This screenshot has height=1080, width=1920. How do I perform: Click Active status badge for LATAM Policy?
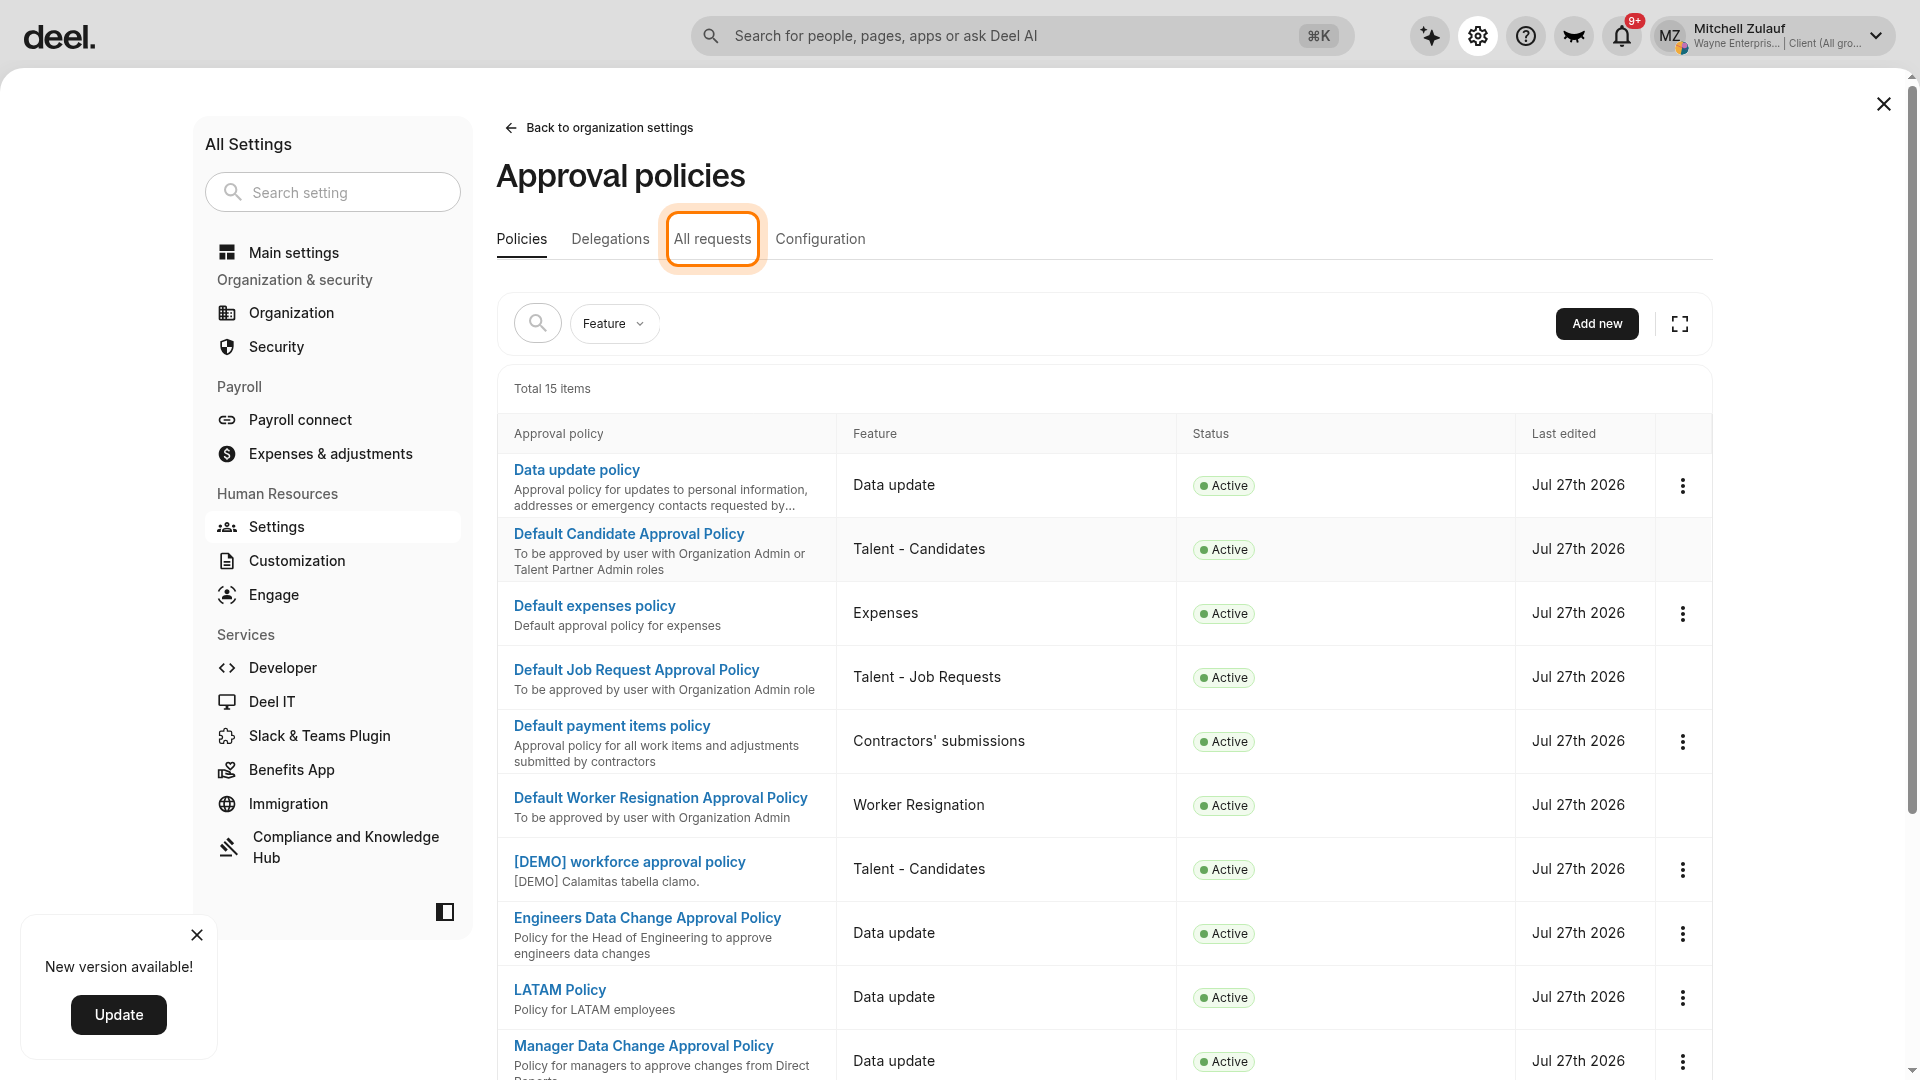tap(1224, 998)
